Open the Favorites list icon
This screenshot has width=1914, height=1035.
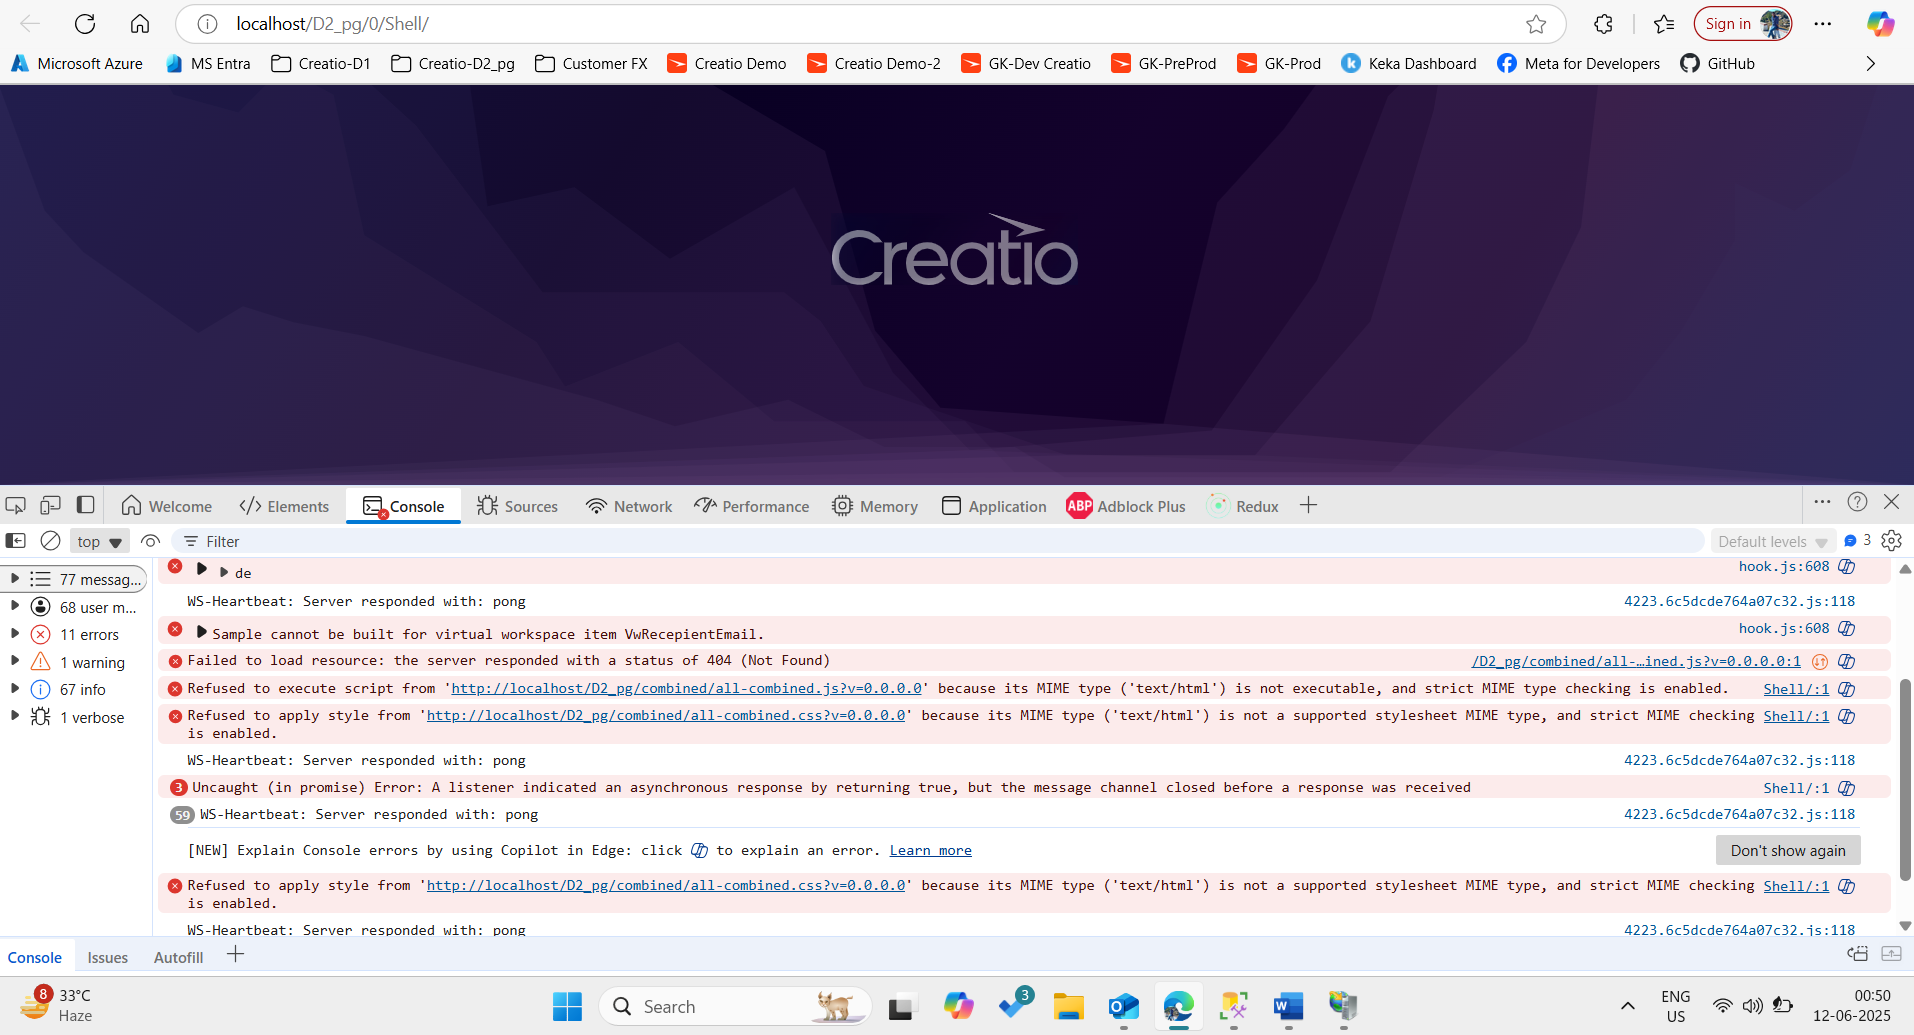pyautogui.click(x=1664, y=24)
